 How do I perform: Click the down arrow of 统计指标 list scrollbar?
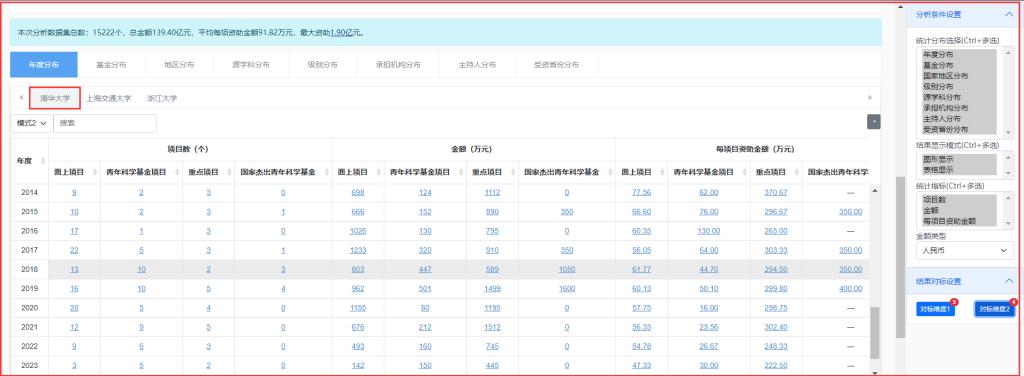pos(1008,223)
